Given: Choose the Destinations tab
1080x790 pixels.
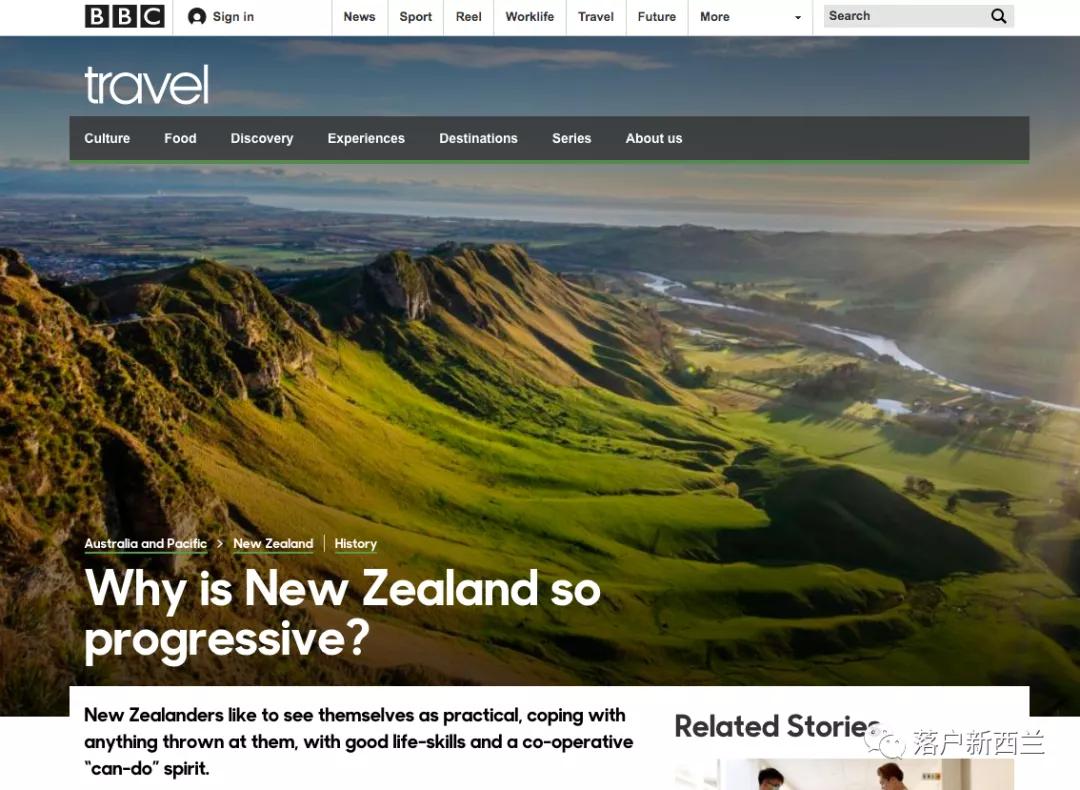Looking at the screenshot, I should pyautogui.click(x=478, y=138).
